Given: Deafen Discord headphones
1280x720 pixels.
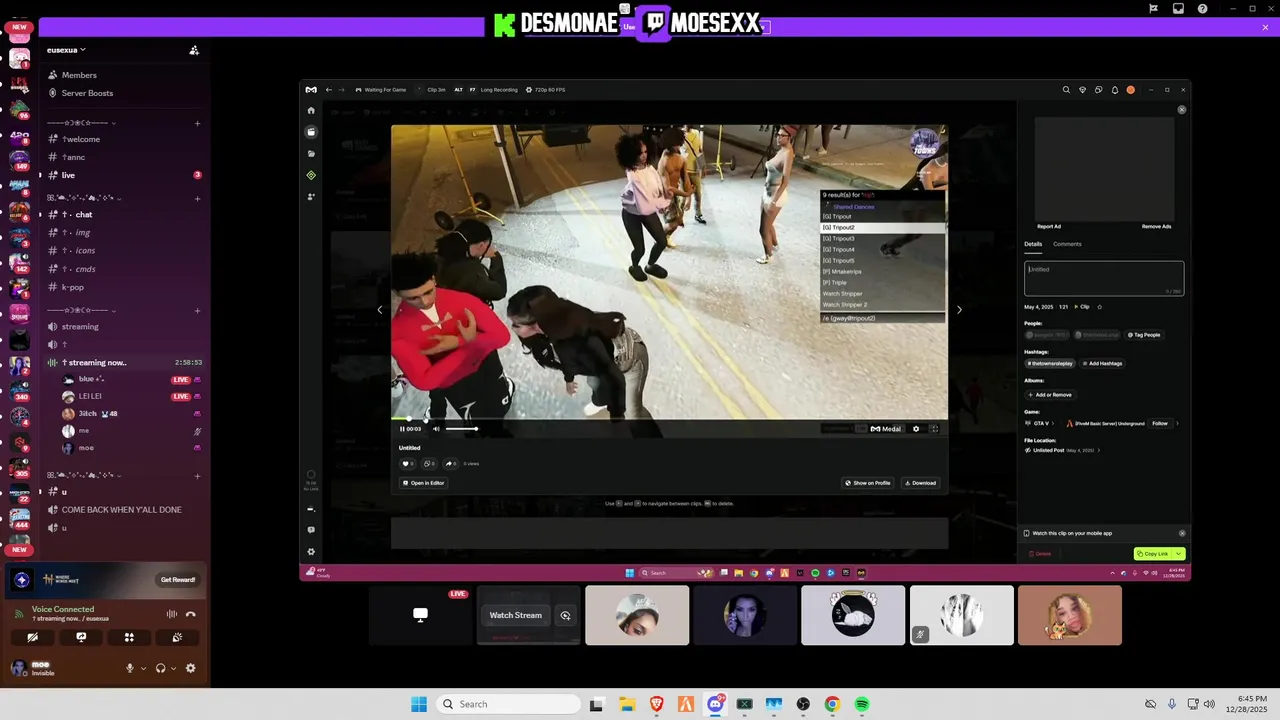Looking at the screenshot, I should [160, 668].
